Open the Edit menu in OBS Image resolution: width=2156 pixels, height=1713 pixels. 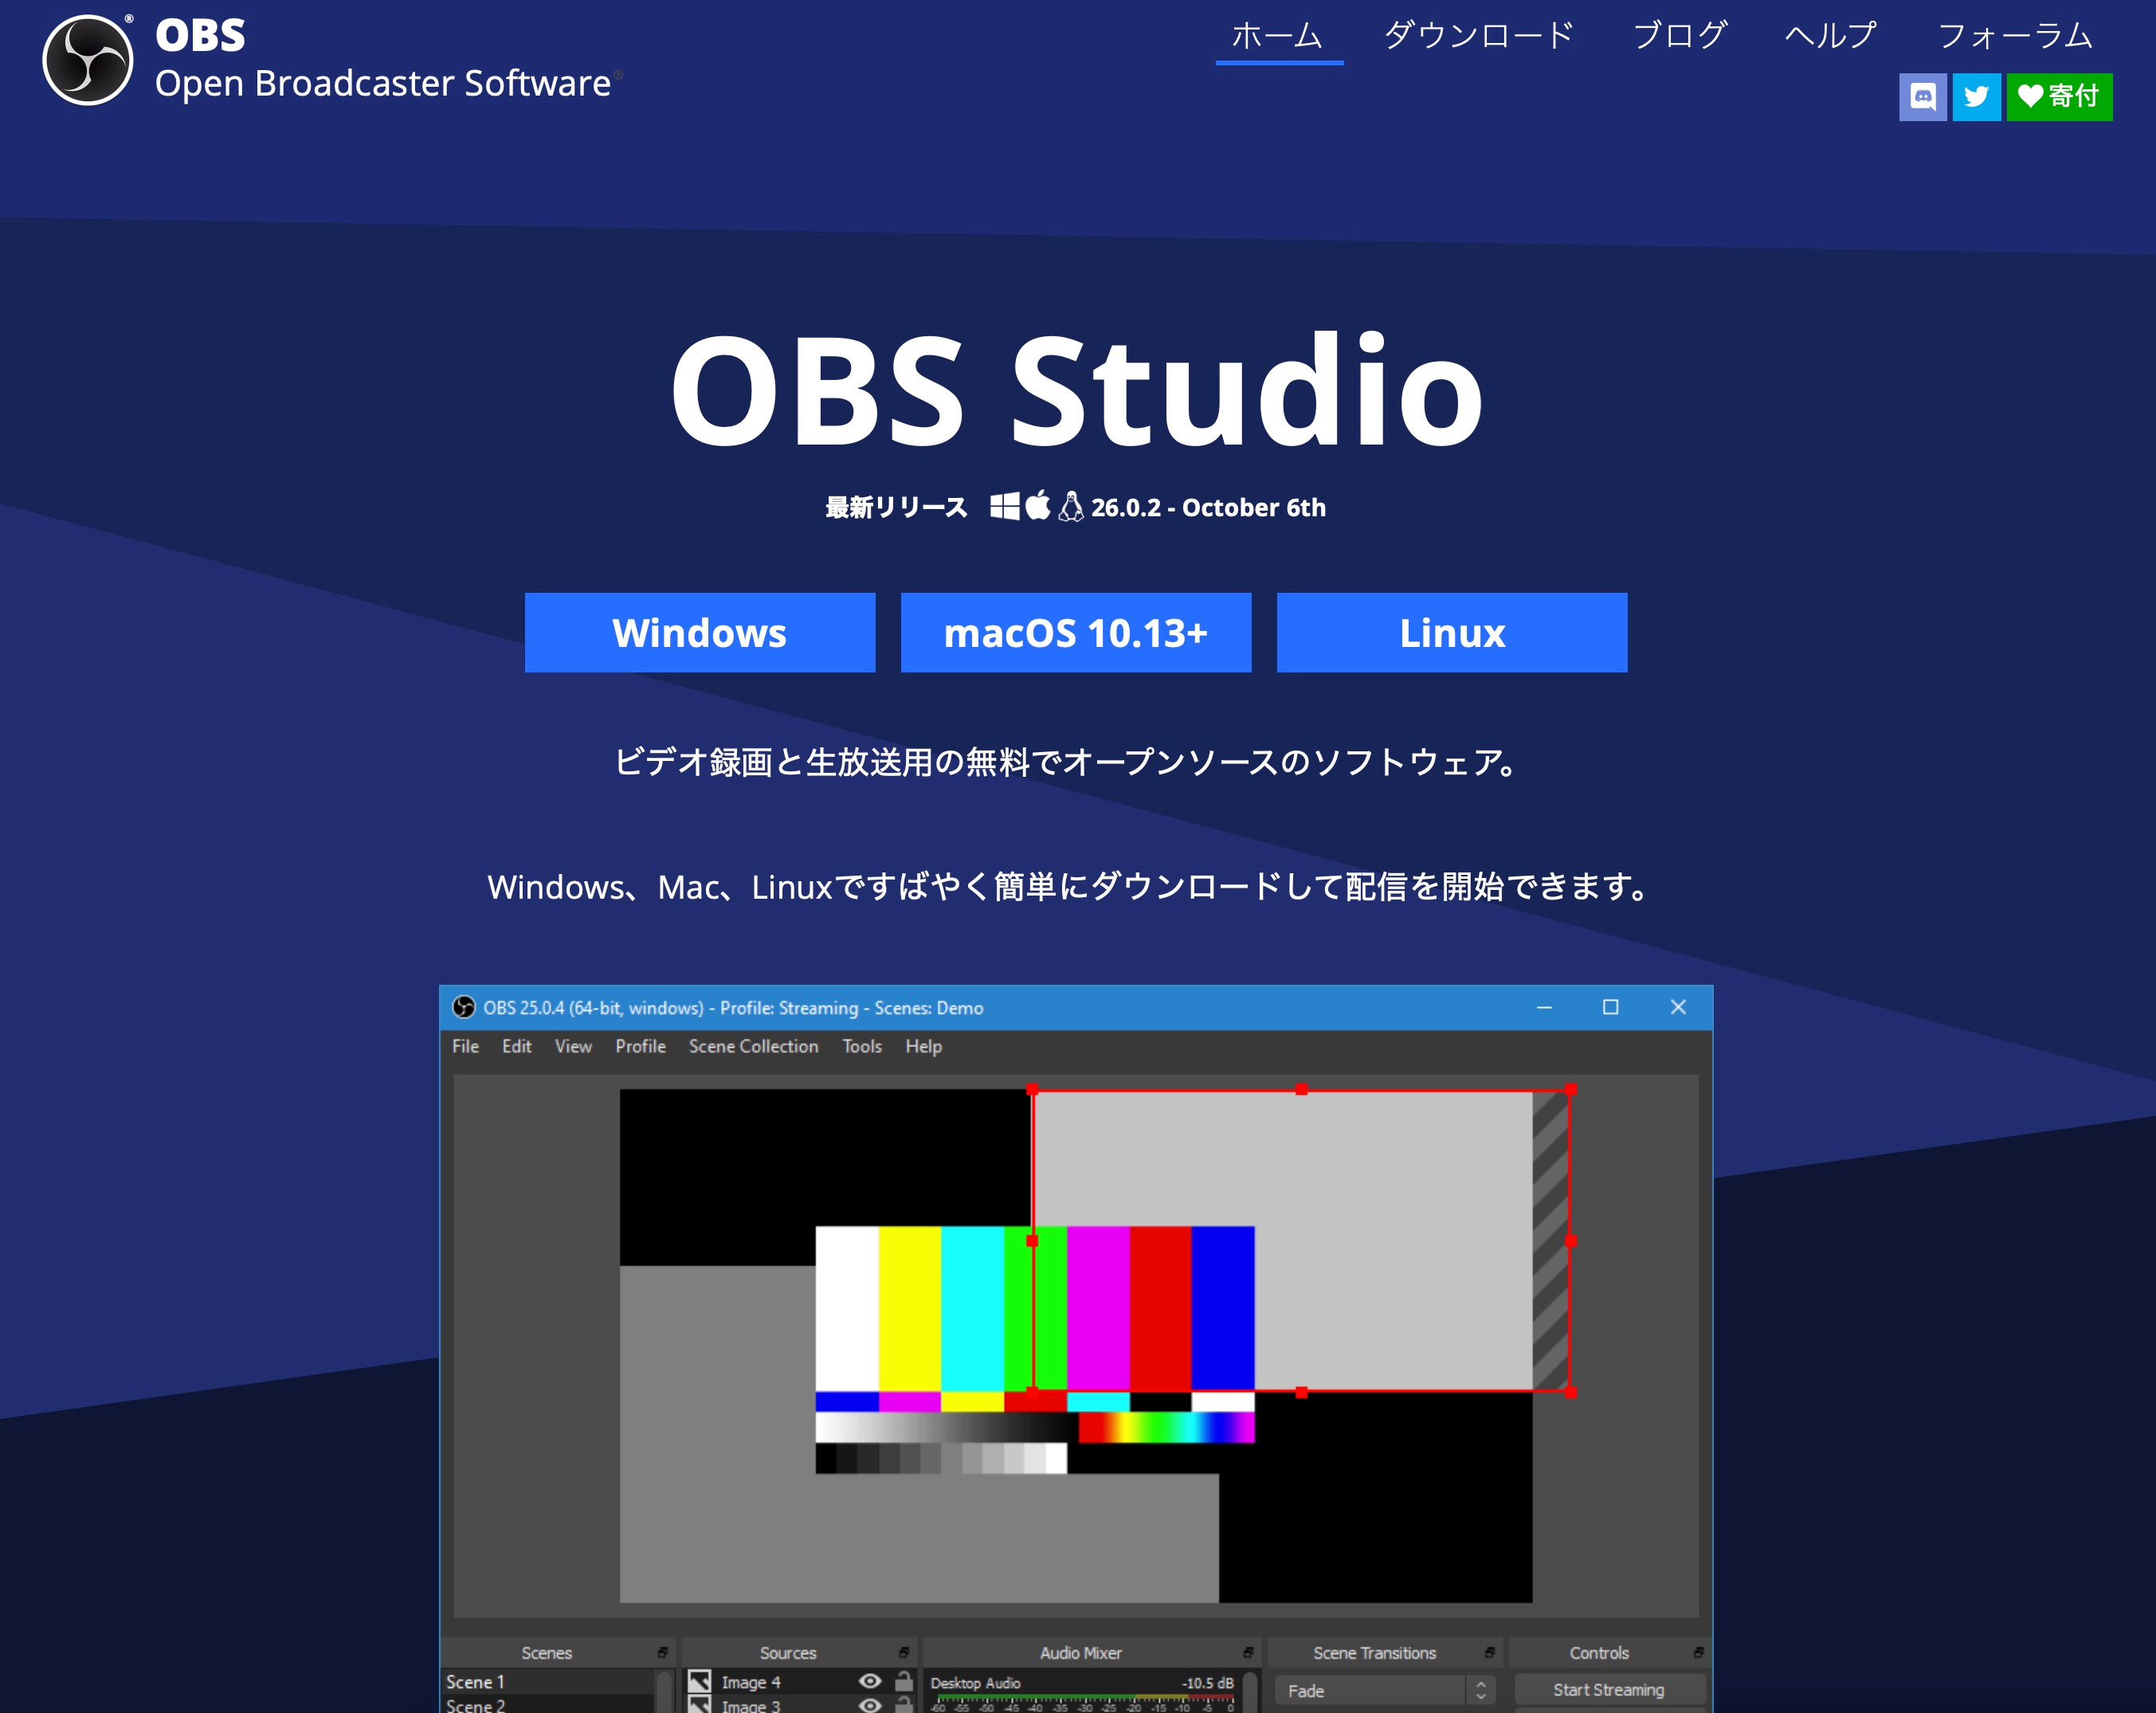click(517, 1046)
